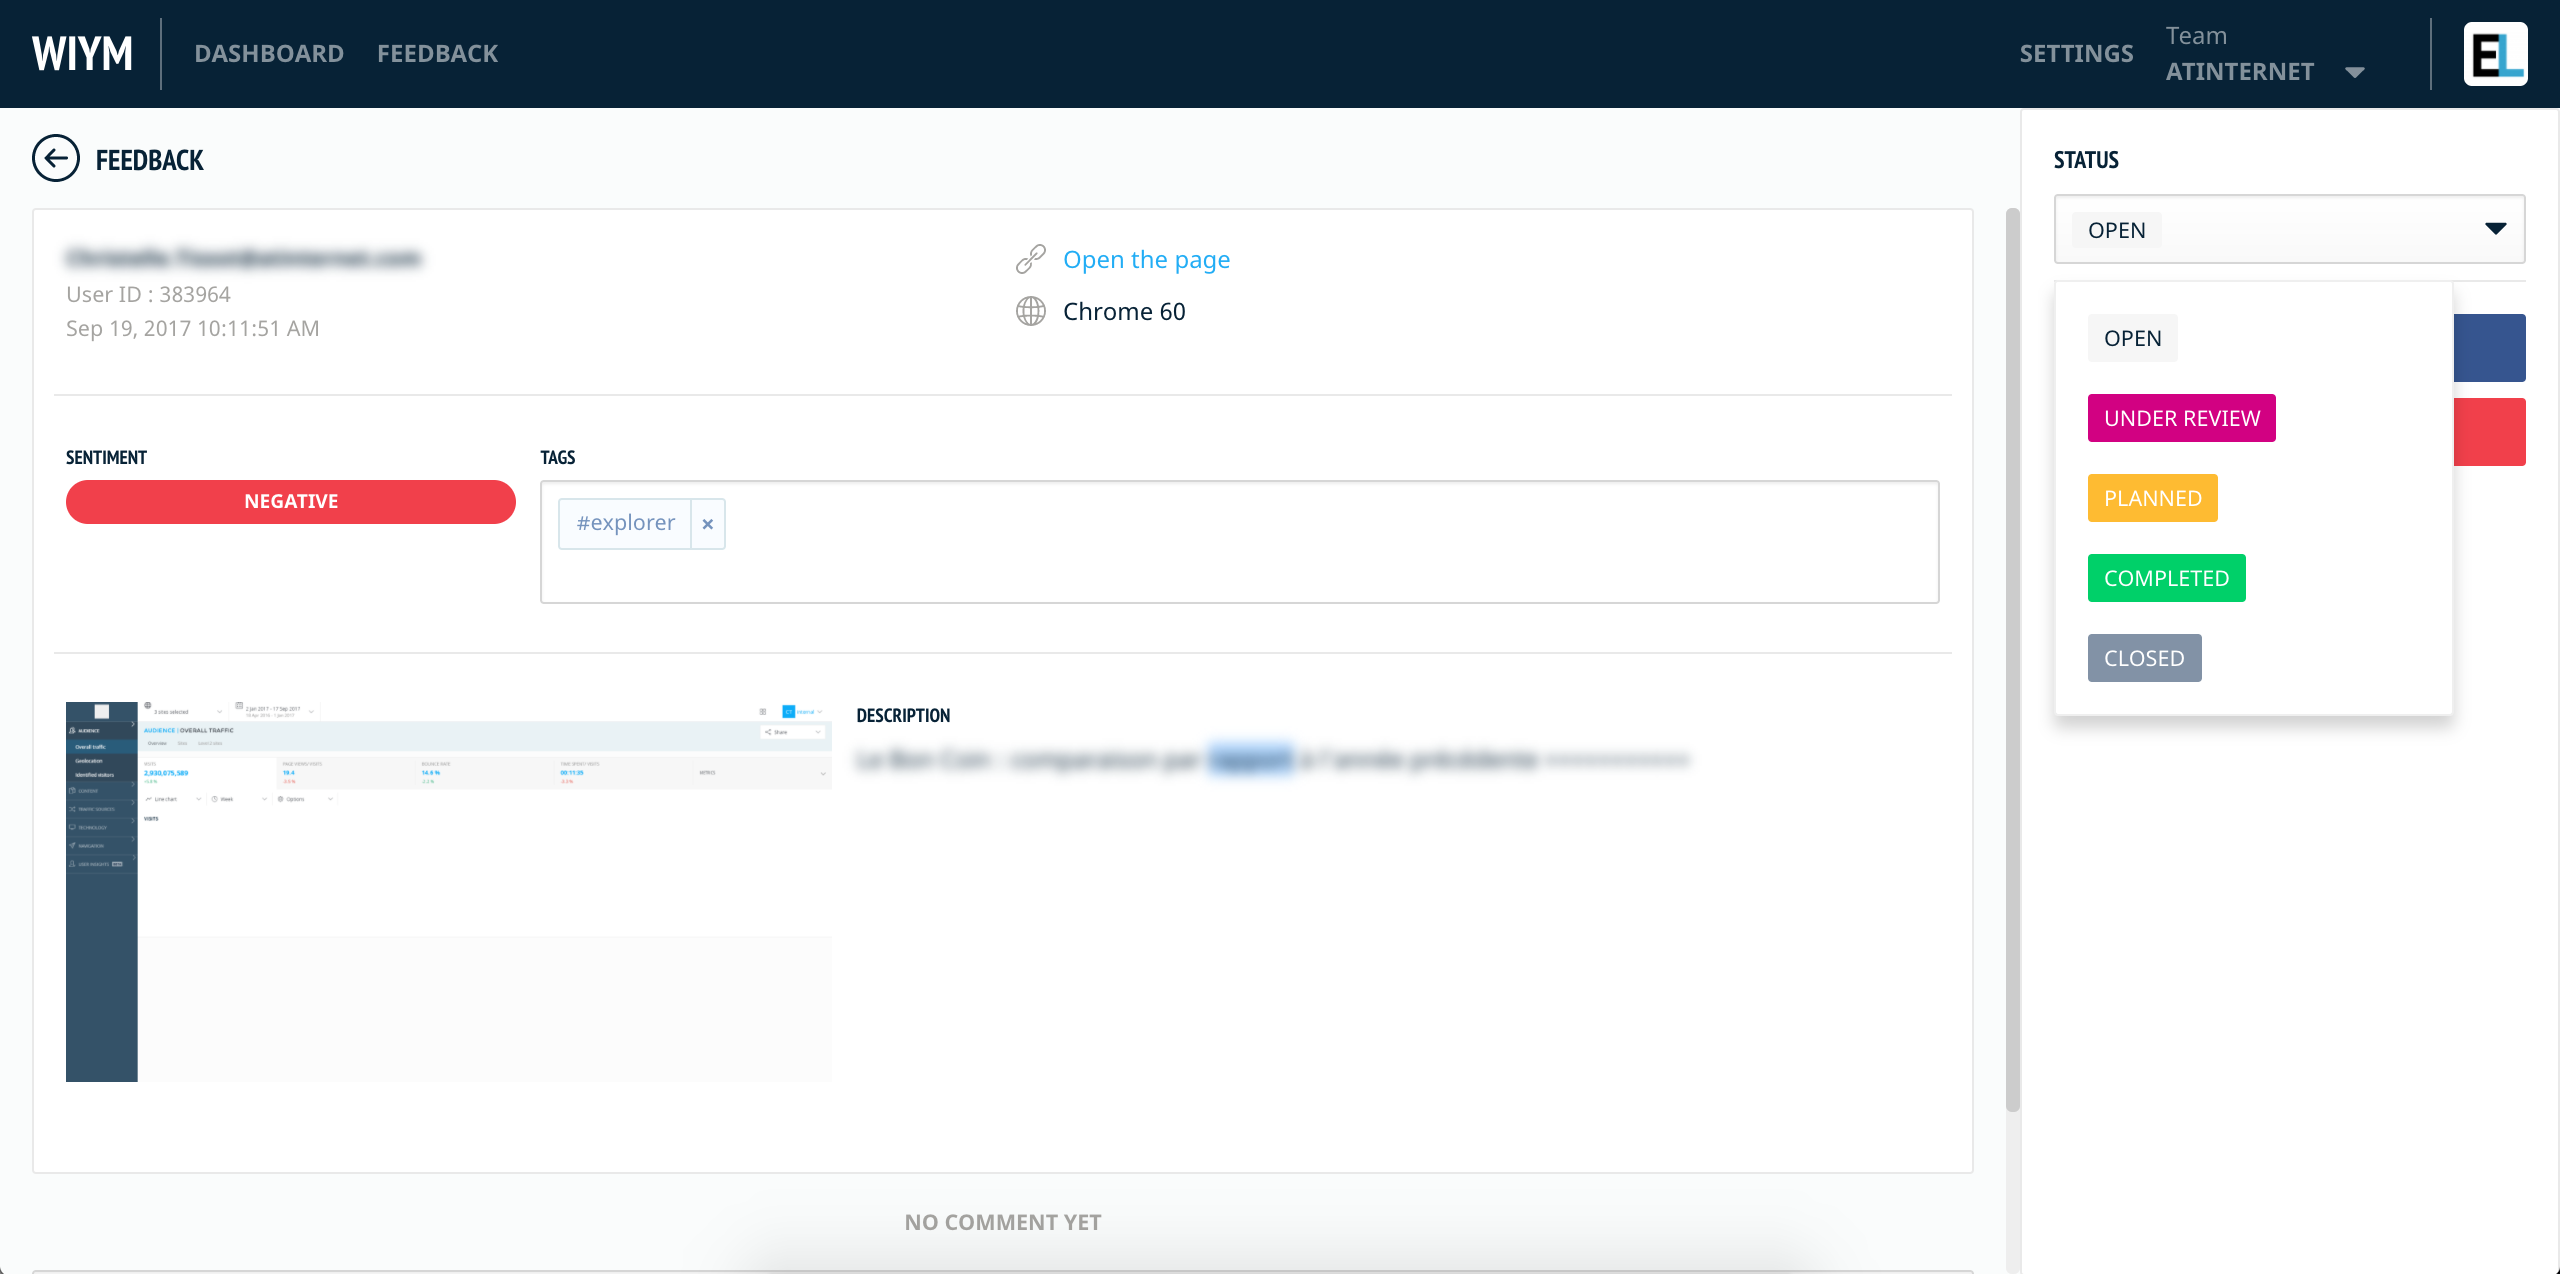Follow the Open the page link

pyautogui.click(x=1146, y=260)
